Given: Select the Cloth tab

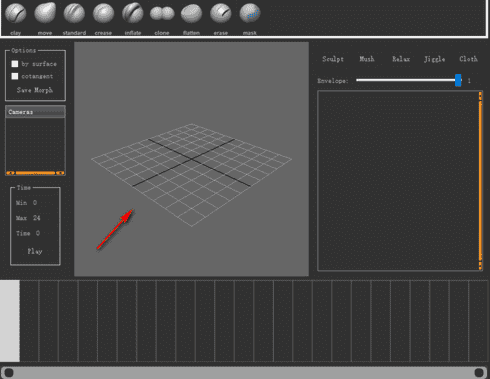Looking at the screenshot, I should (469, 59).
